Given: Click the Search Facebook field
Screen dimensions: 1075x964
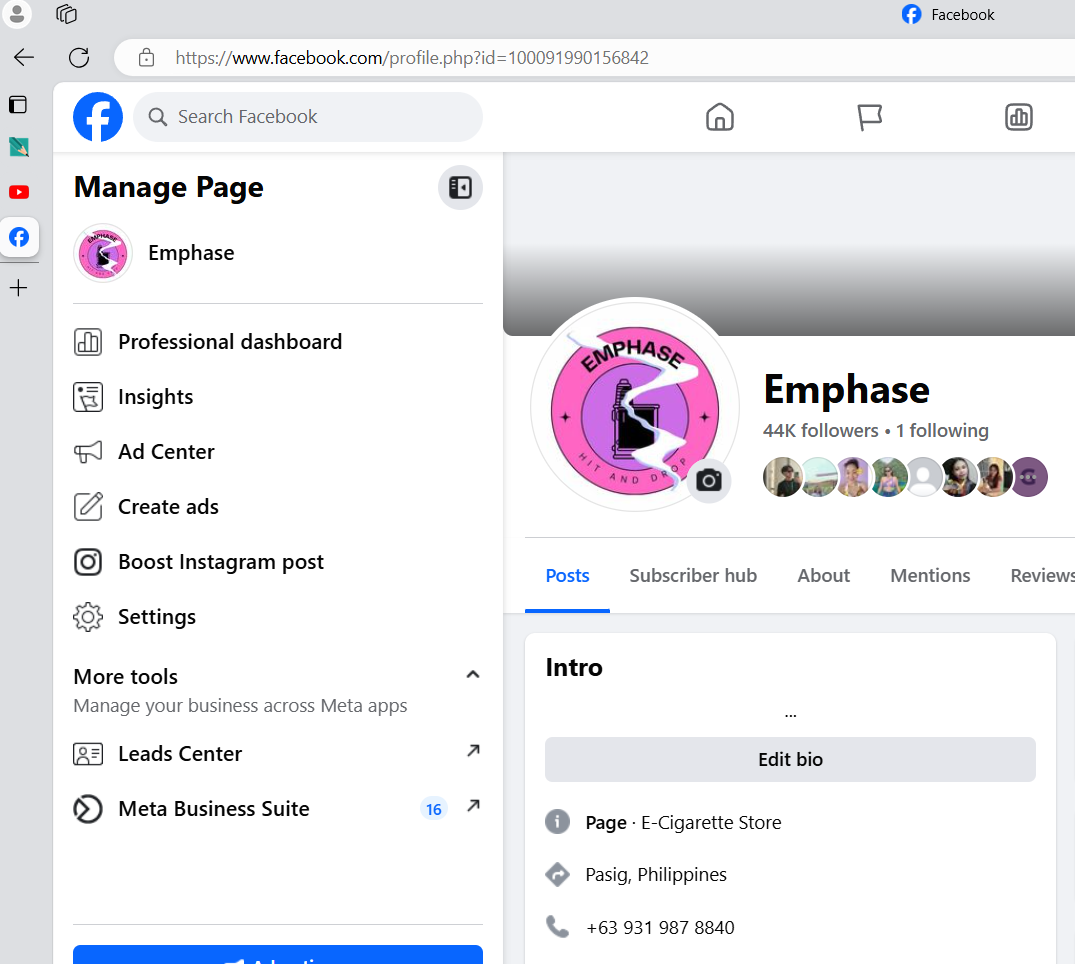Looking at the screenshot, I should (x=308, y=117).
